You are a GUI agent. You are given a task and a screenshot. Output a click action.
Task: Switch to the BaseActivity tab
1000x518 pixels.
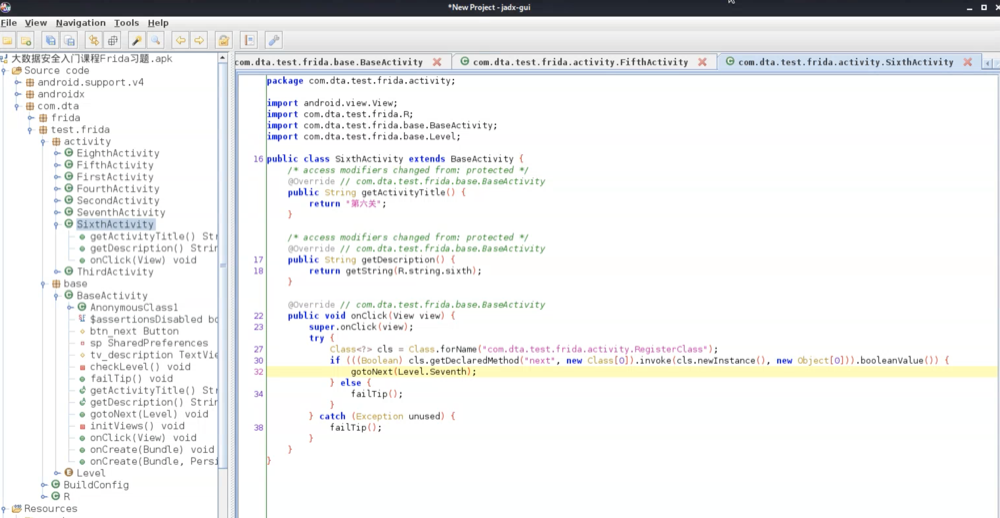(x=329, y=62)
